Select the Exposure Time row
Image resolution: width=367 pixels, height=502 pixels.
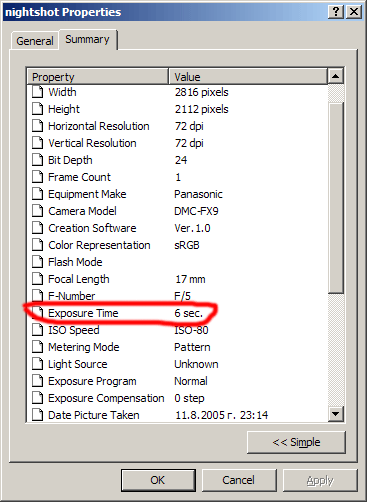click(x=177, y=313)
